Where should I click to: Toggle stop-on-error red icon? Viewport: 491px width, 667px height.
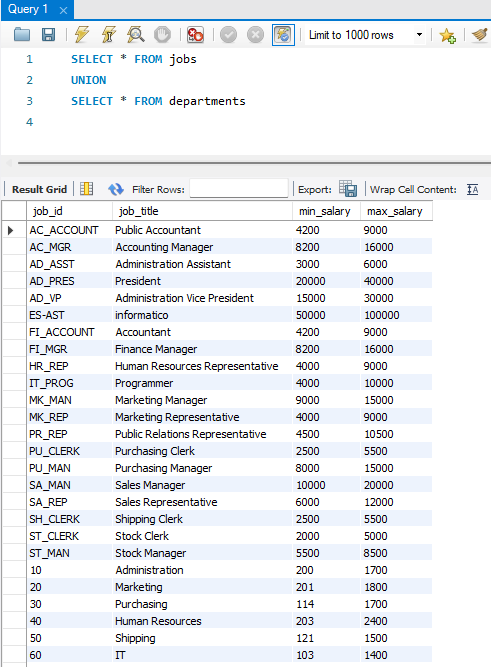coord(195,34)
